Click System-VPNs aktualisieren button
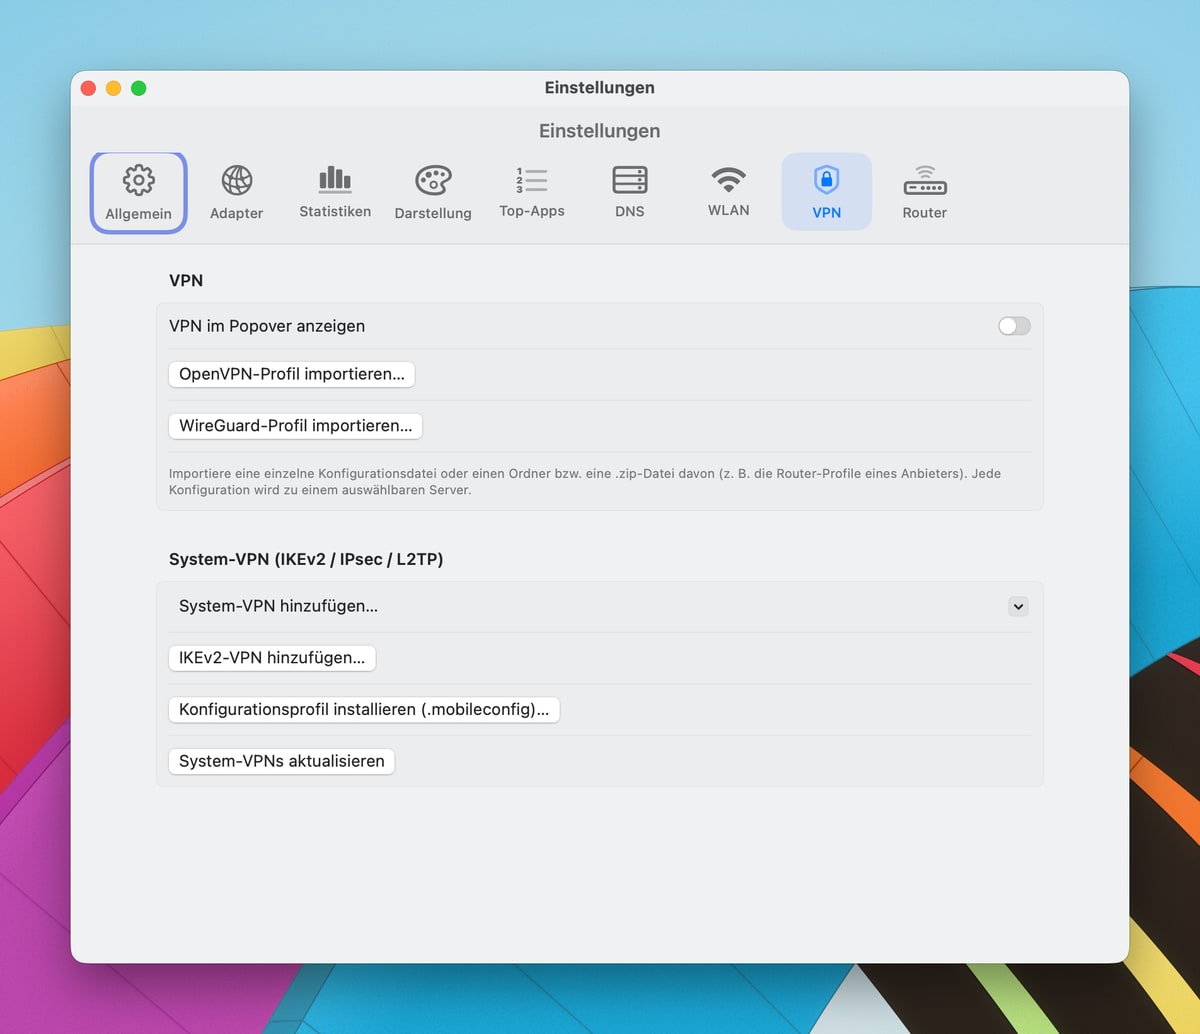 282,761
